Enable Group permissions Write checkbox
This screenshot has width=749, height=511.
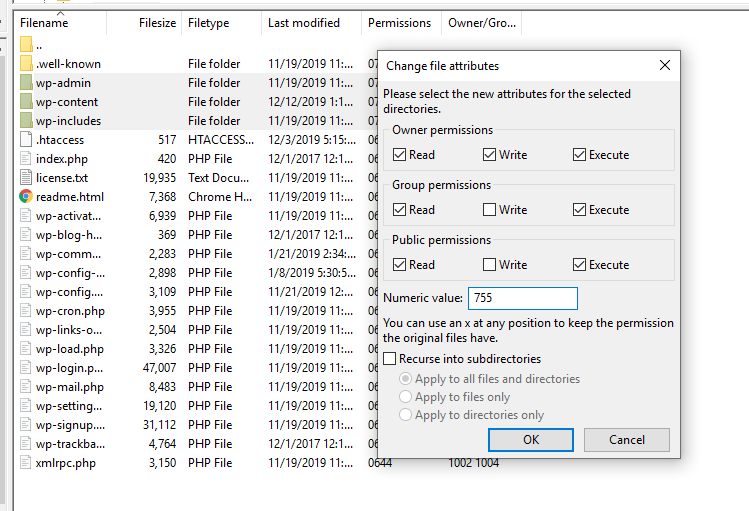coord(489,210)
